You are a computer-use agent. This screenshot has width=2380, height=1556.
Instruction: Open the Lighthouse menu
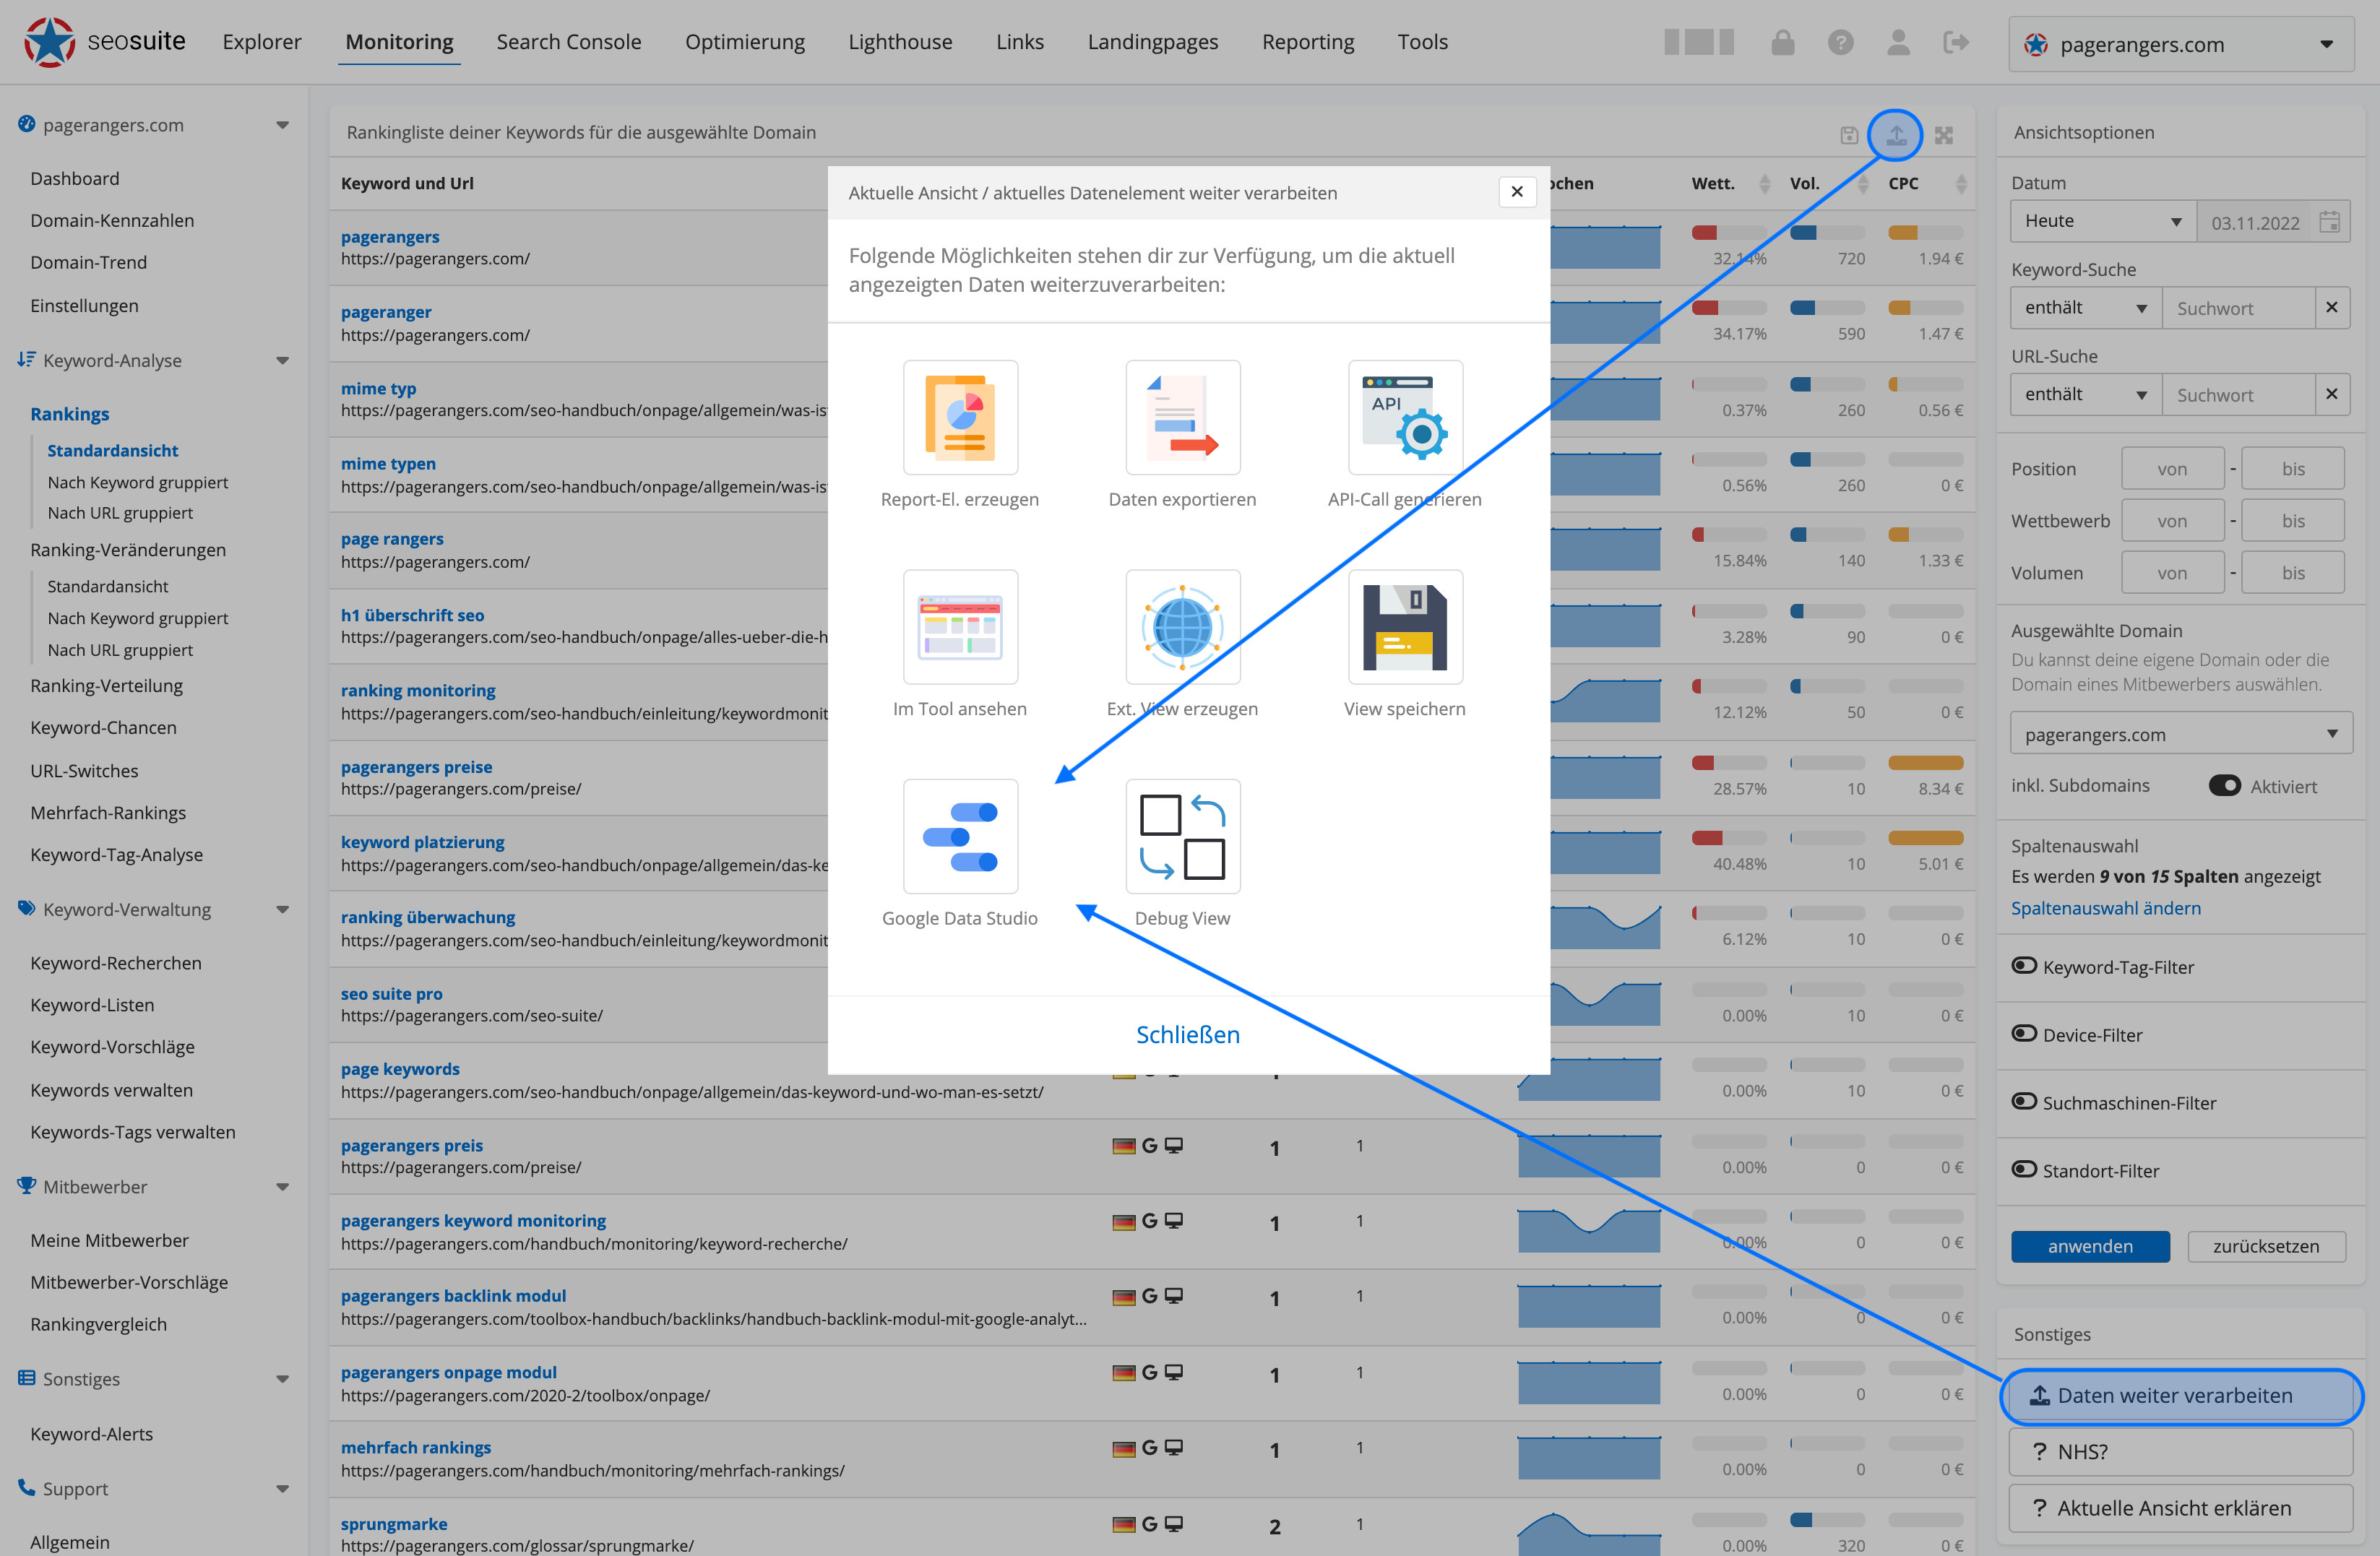click(900, 42)
